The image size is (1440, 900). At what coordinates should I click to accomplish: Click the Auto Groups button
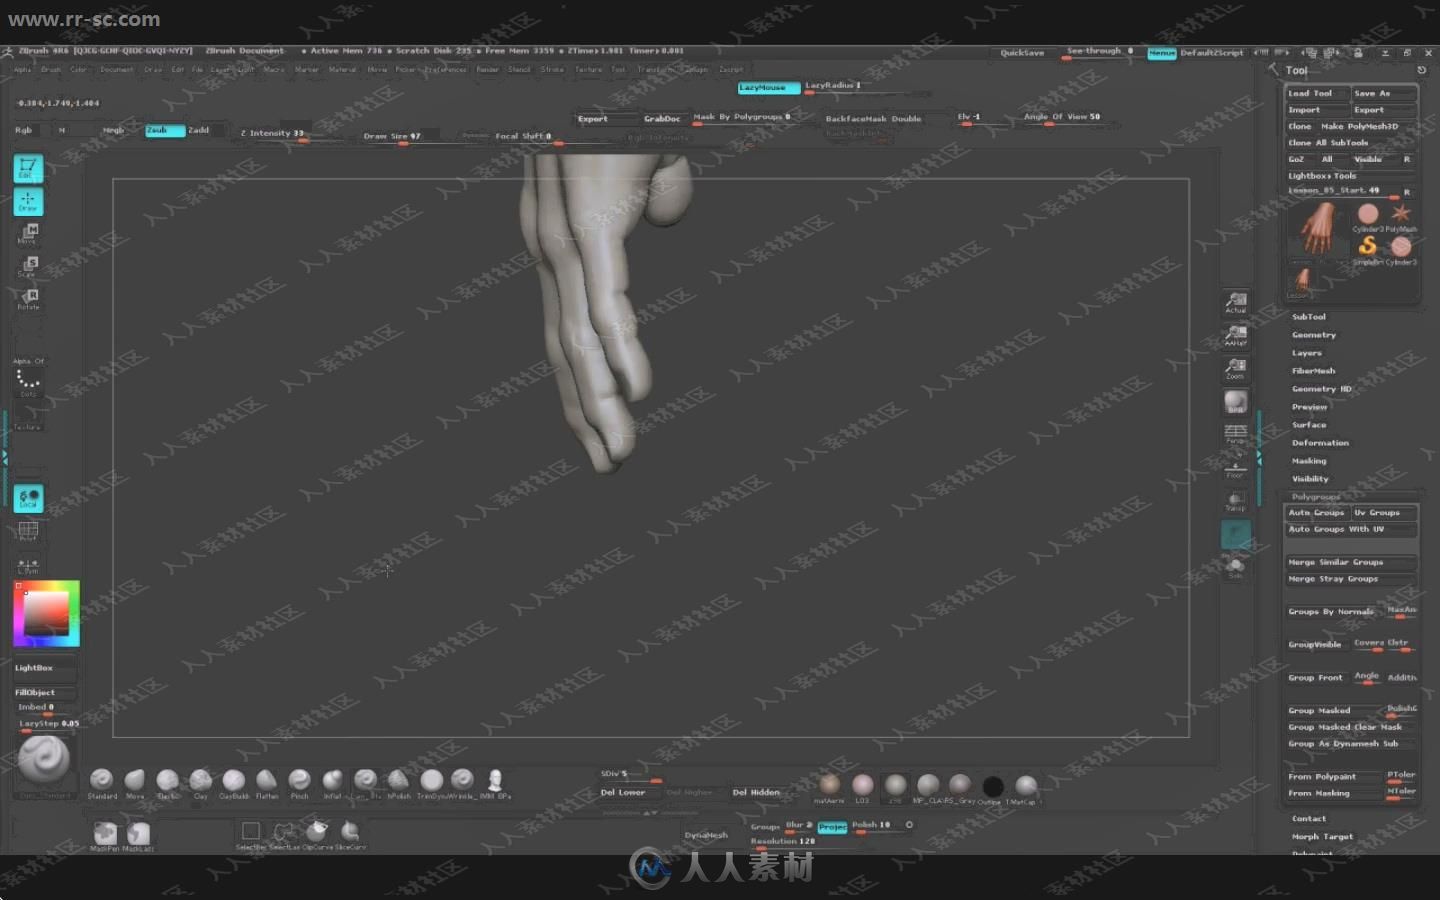coord(1316,513)
